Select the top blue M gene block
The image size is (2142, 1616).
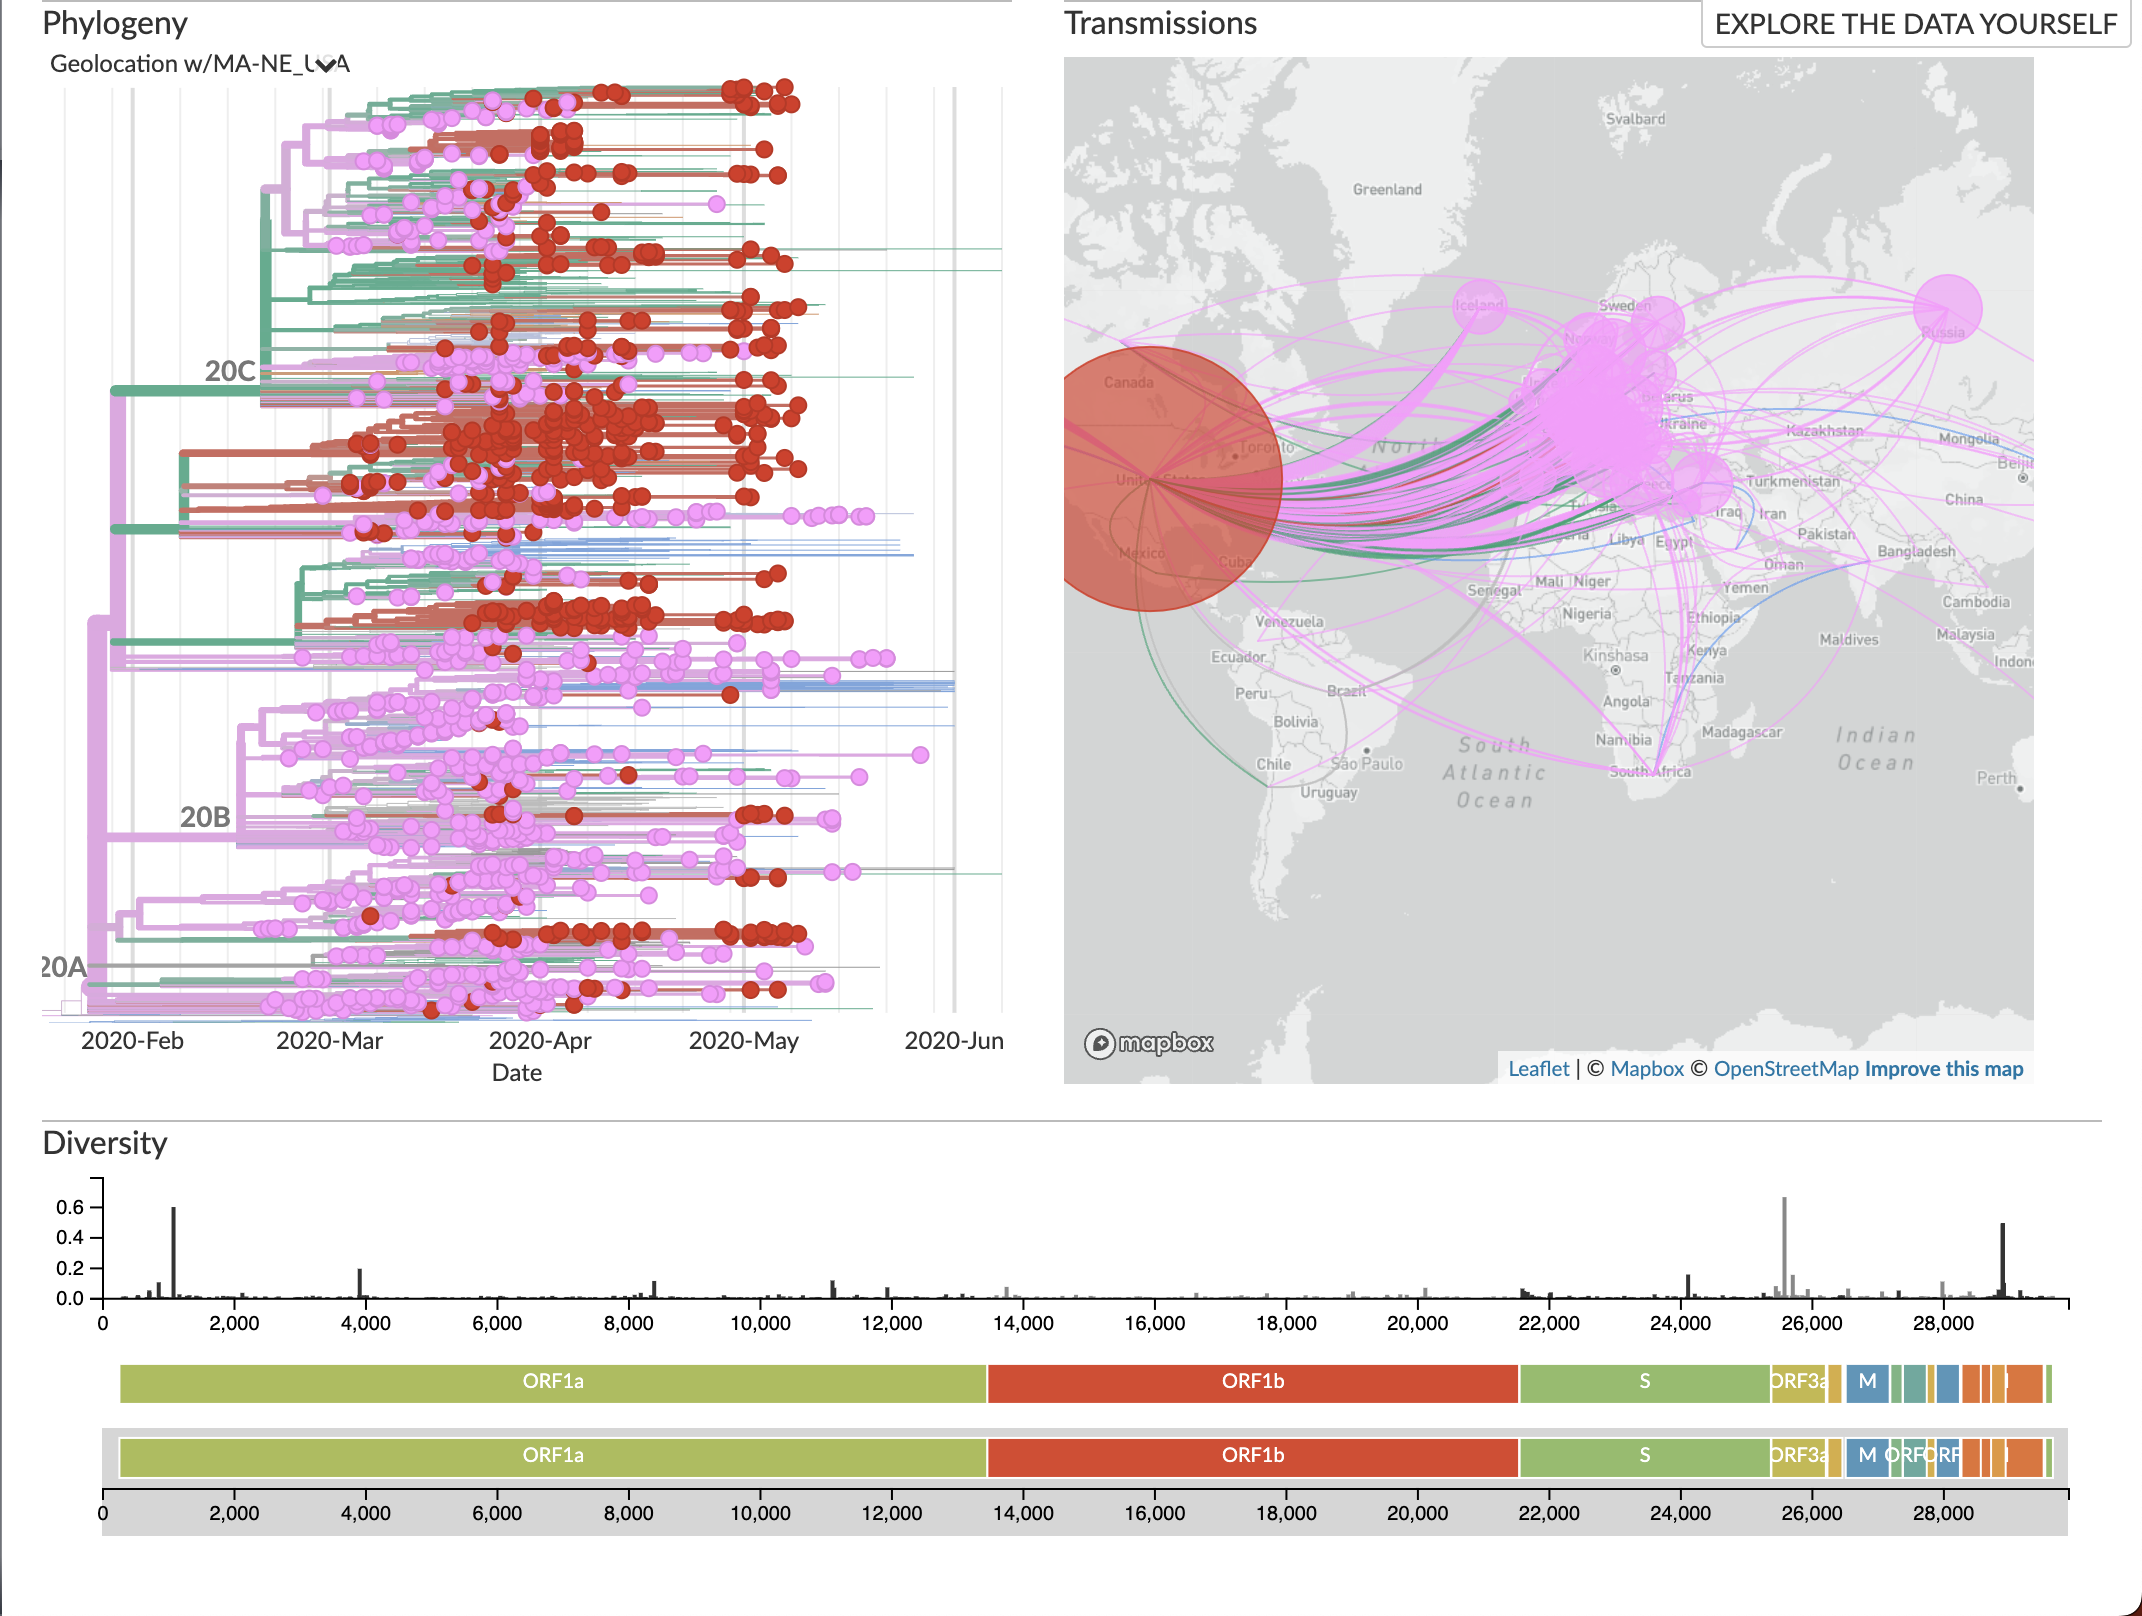[x=1866, y=1382]
